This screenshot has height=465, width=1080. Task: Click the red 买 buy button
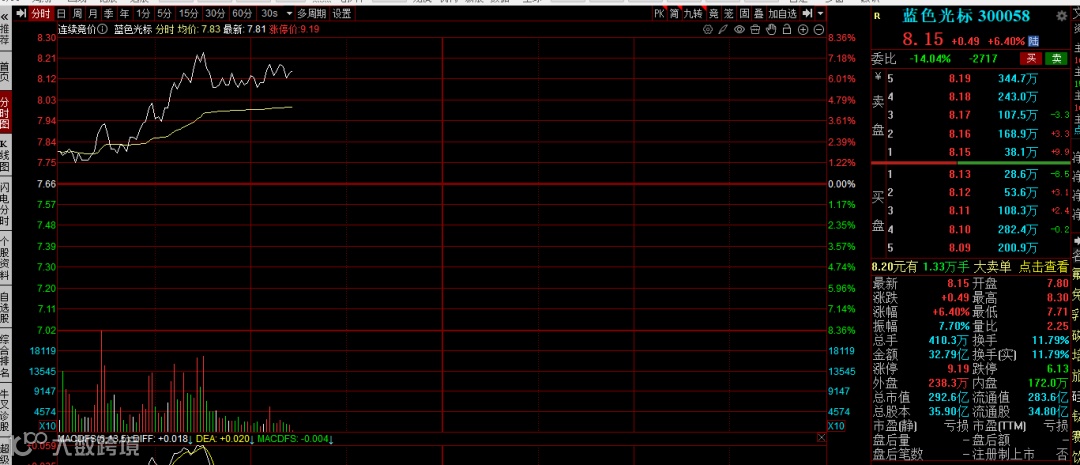1030,59
